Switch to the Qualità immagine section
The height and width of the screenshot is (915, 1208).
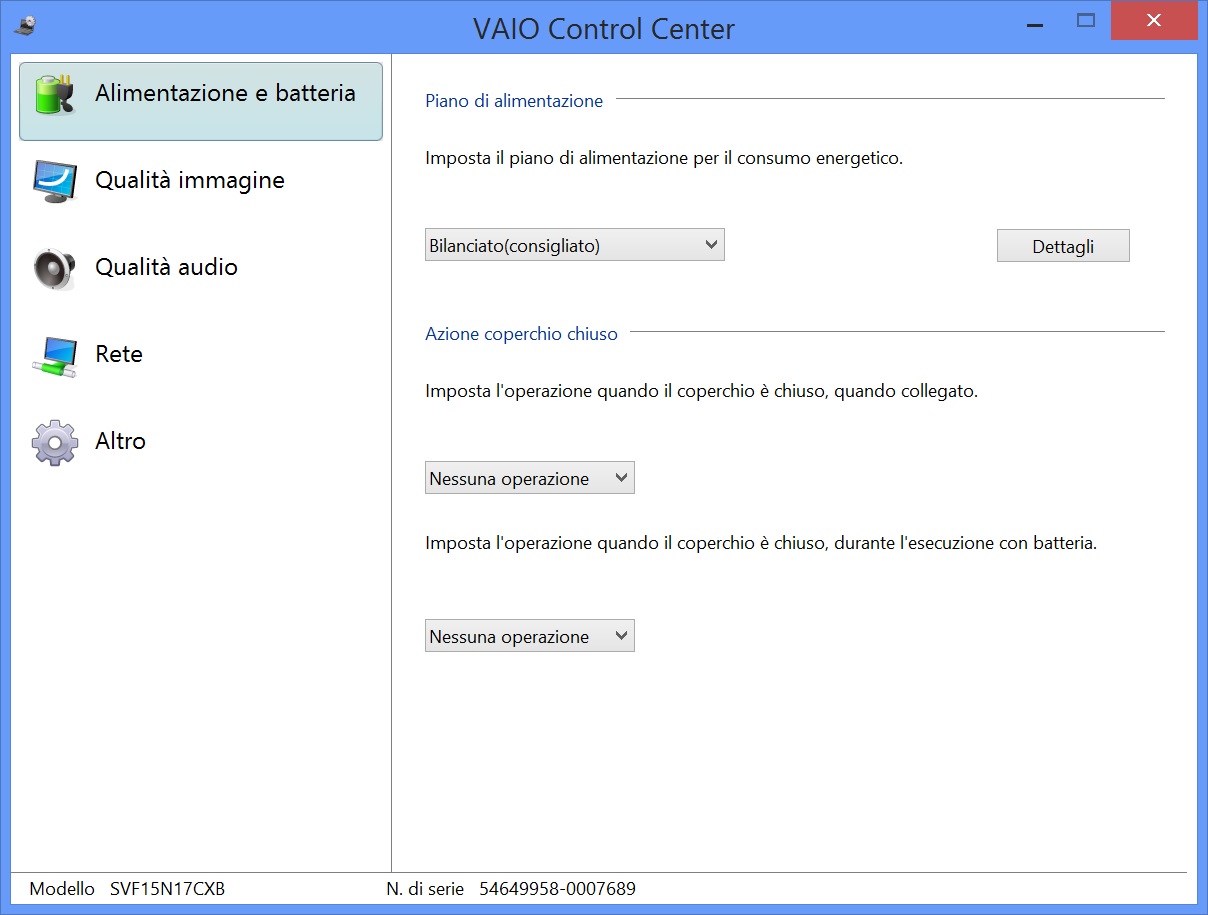(190, 180)
